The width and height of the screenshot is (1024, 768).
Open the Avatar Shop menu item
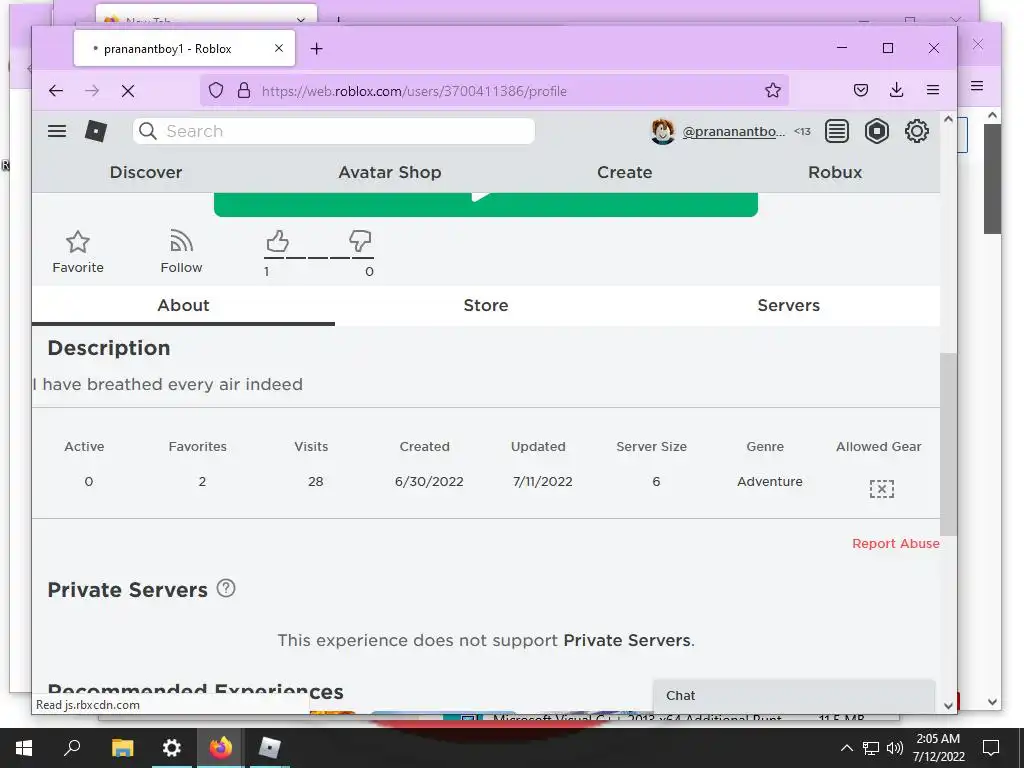[x=390, y=172]
